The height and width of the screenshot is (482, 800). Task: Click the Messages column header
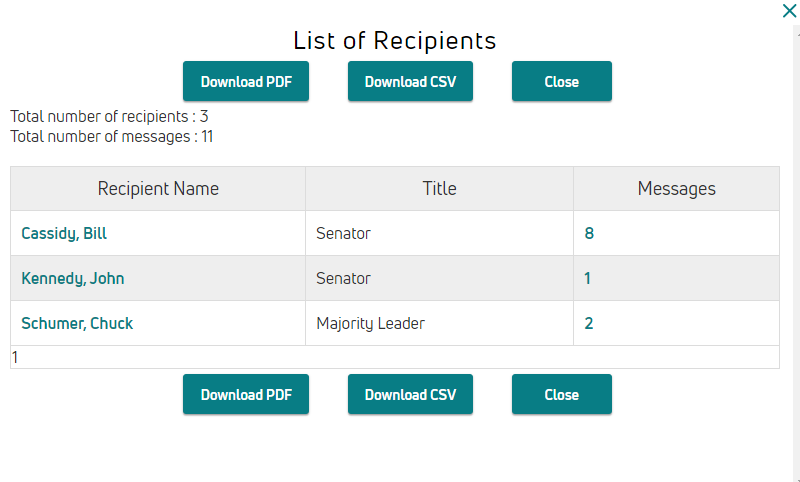[677, 189]
